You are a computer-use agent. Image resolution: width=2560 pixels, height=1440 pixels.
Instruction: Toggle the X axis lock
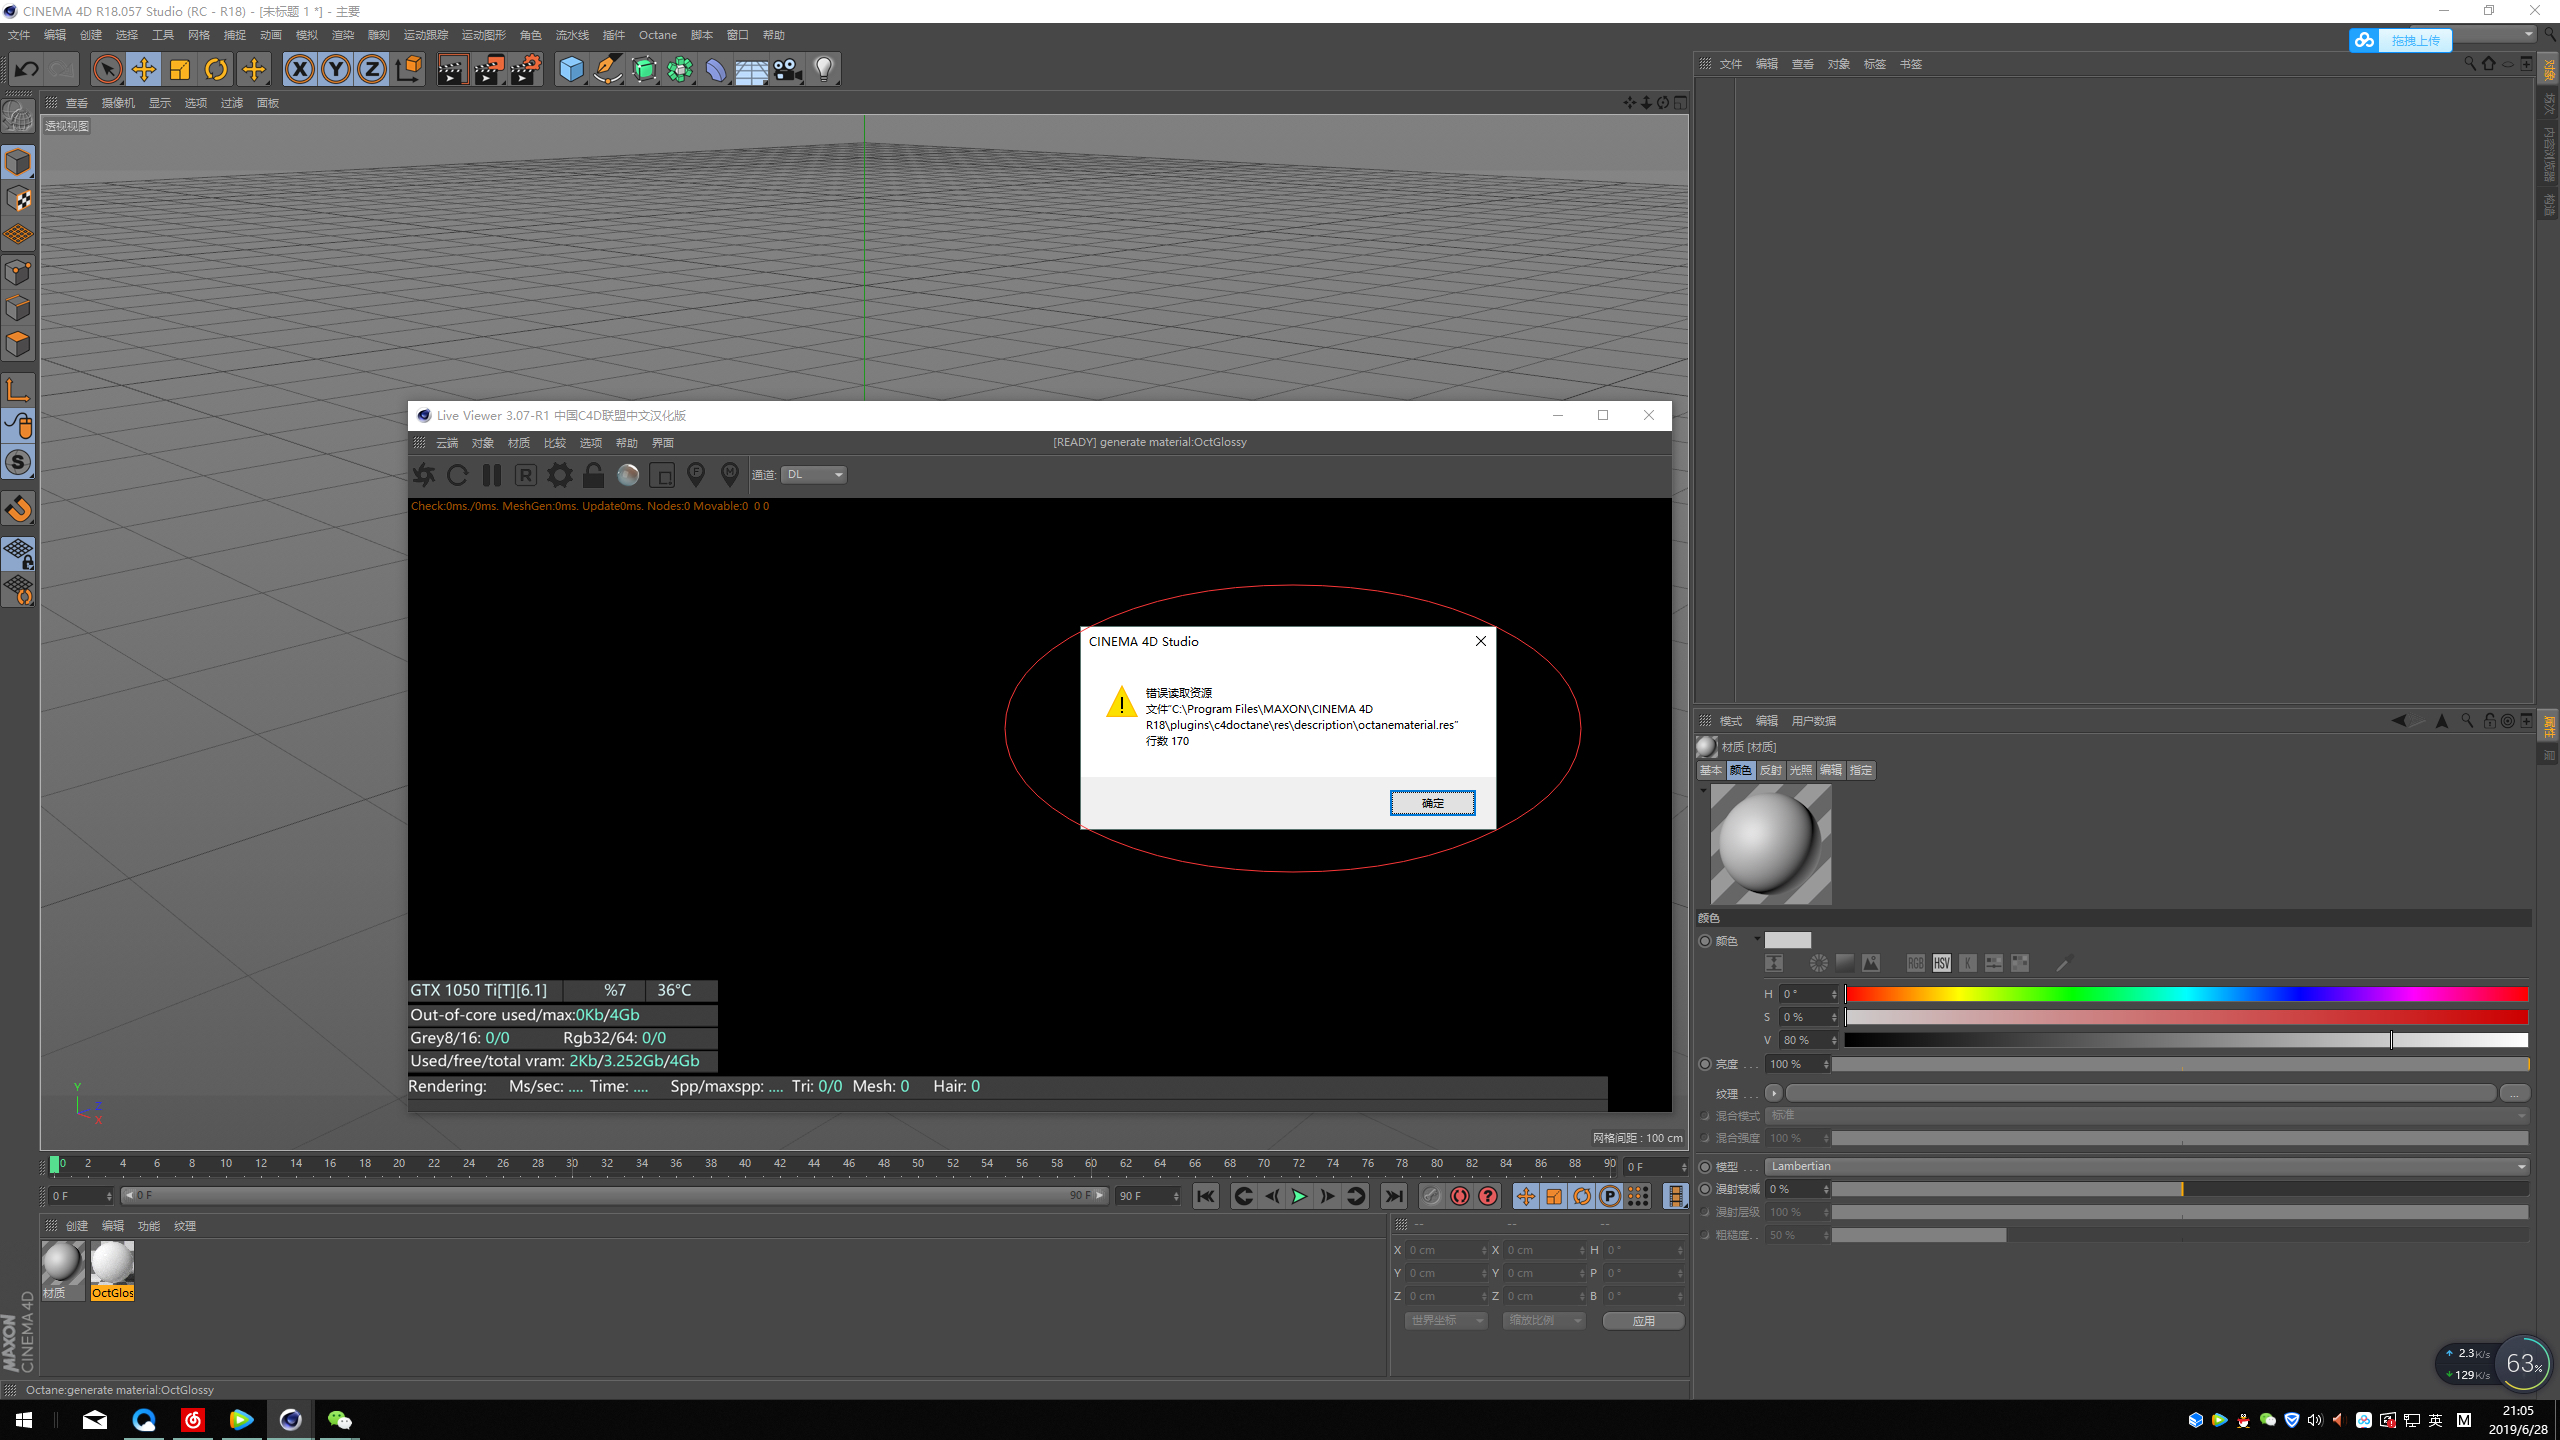click(299, 69)
